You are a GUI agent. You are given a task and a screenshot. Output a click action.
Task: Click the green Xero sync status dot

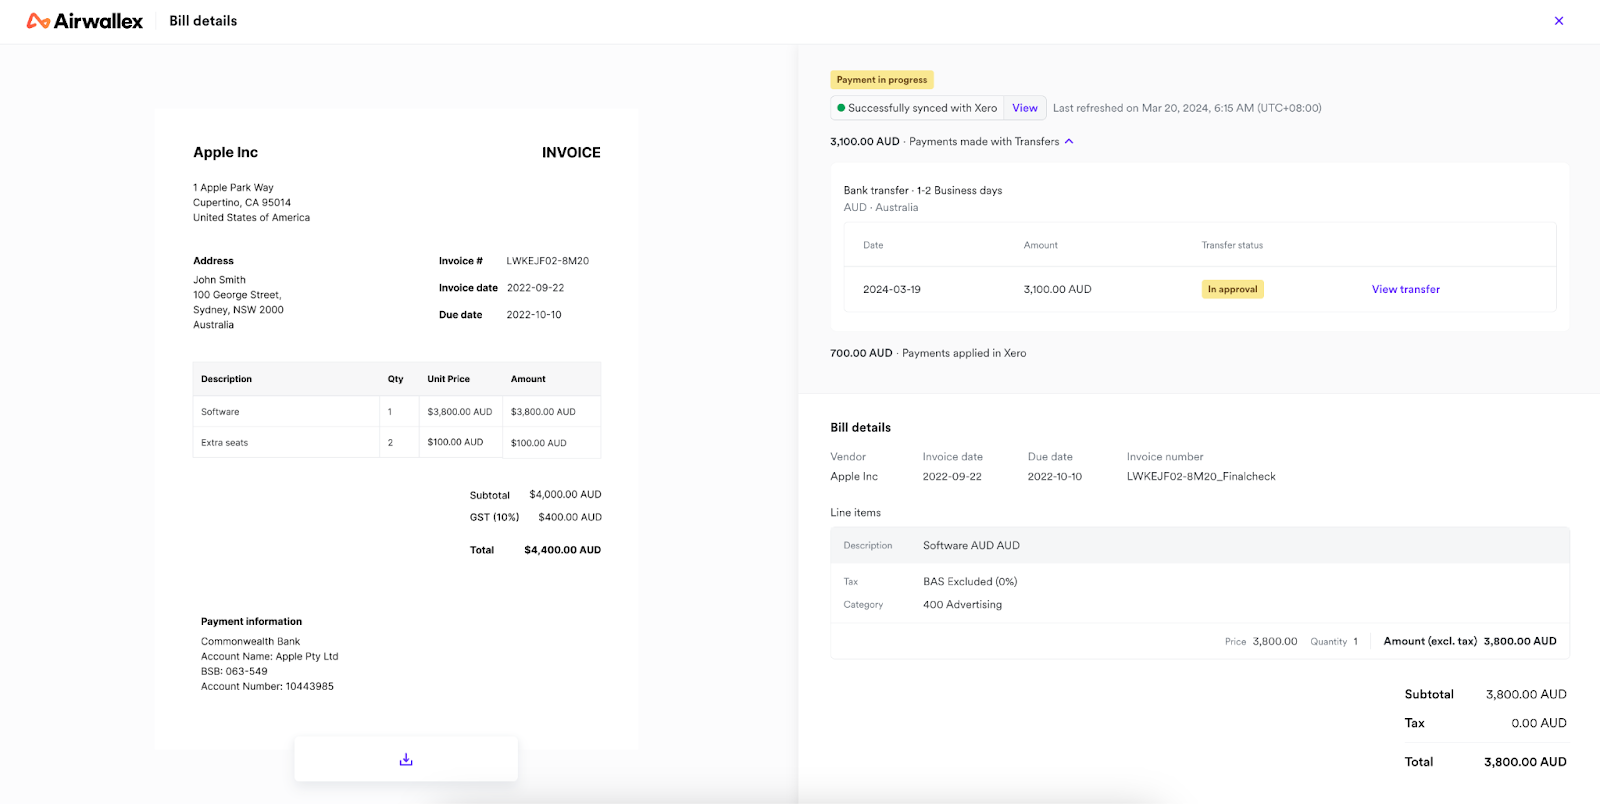pyautogui.click(x=841, y=108)
